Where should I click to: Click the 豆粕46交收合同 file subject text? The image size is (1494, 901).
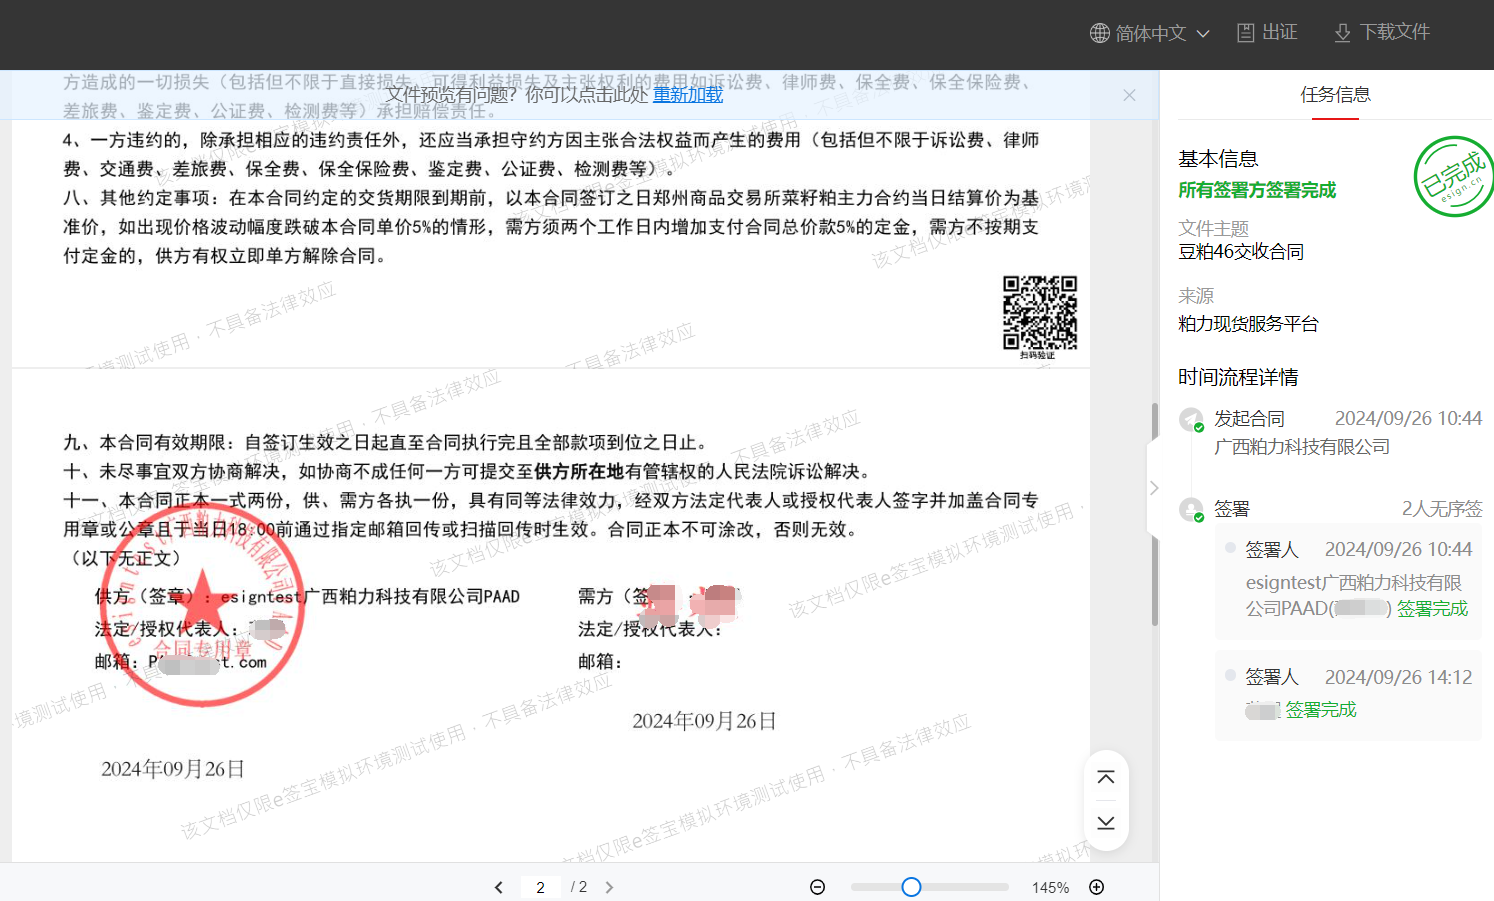1241,252
